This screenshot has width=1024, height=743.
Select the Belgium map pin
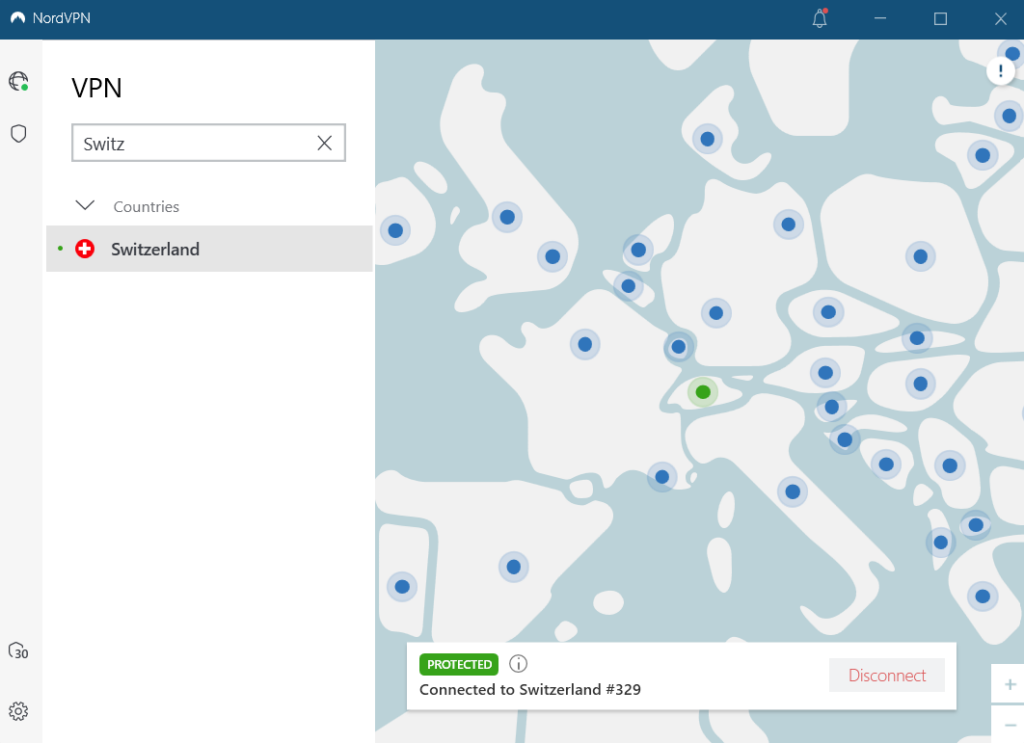pyautogui.click(x=628, y=286)
